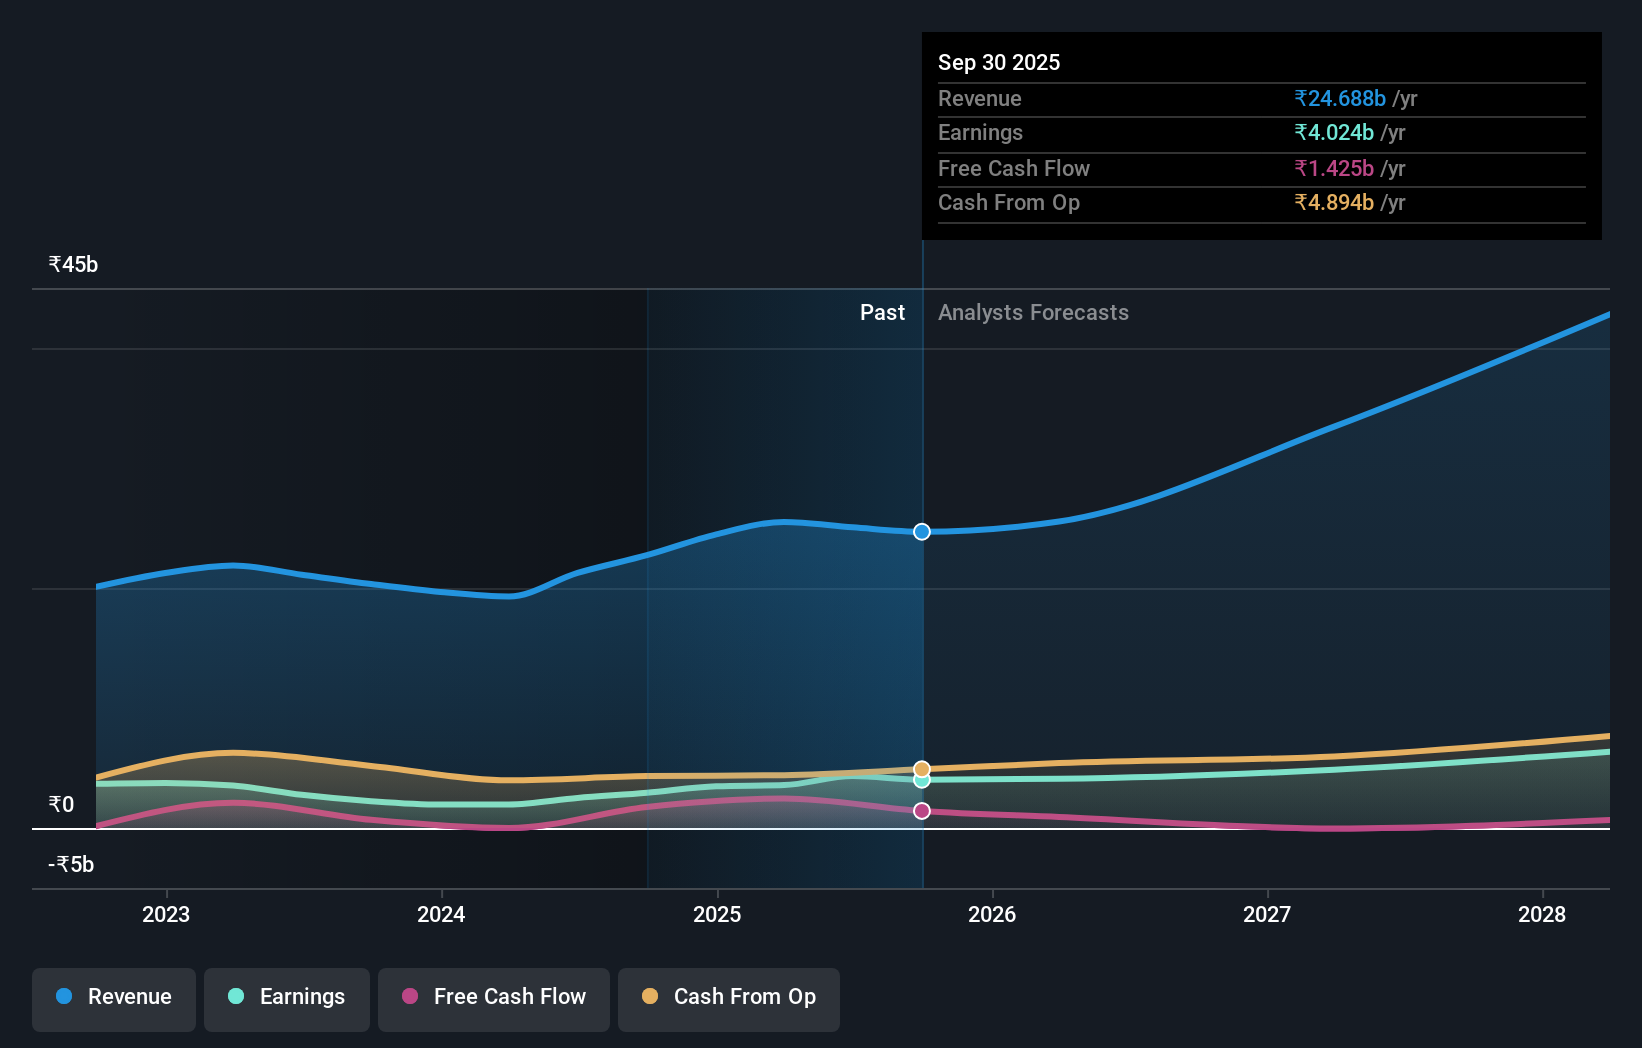Viewport: 1642px width, 1048px height.
Task: Click the 2027 label on the time axis
Action: 1266,914
